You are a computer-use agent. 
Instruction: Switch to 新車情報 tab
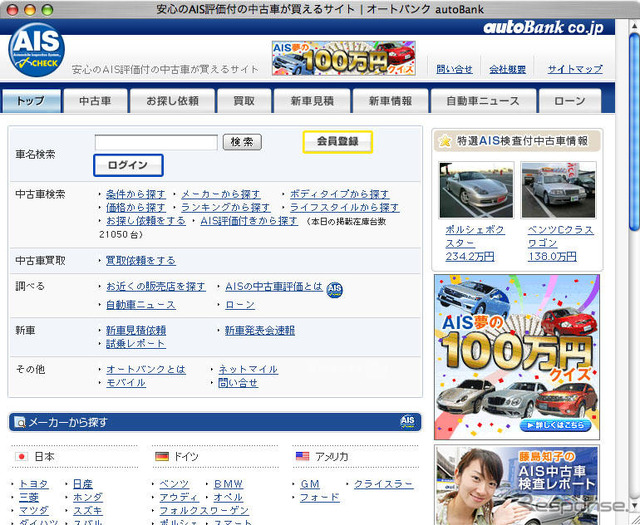coord(390,101)
